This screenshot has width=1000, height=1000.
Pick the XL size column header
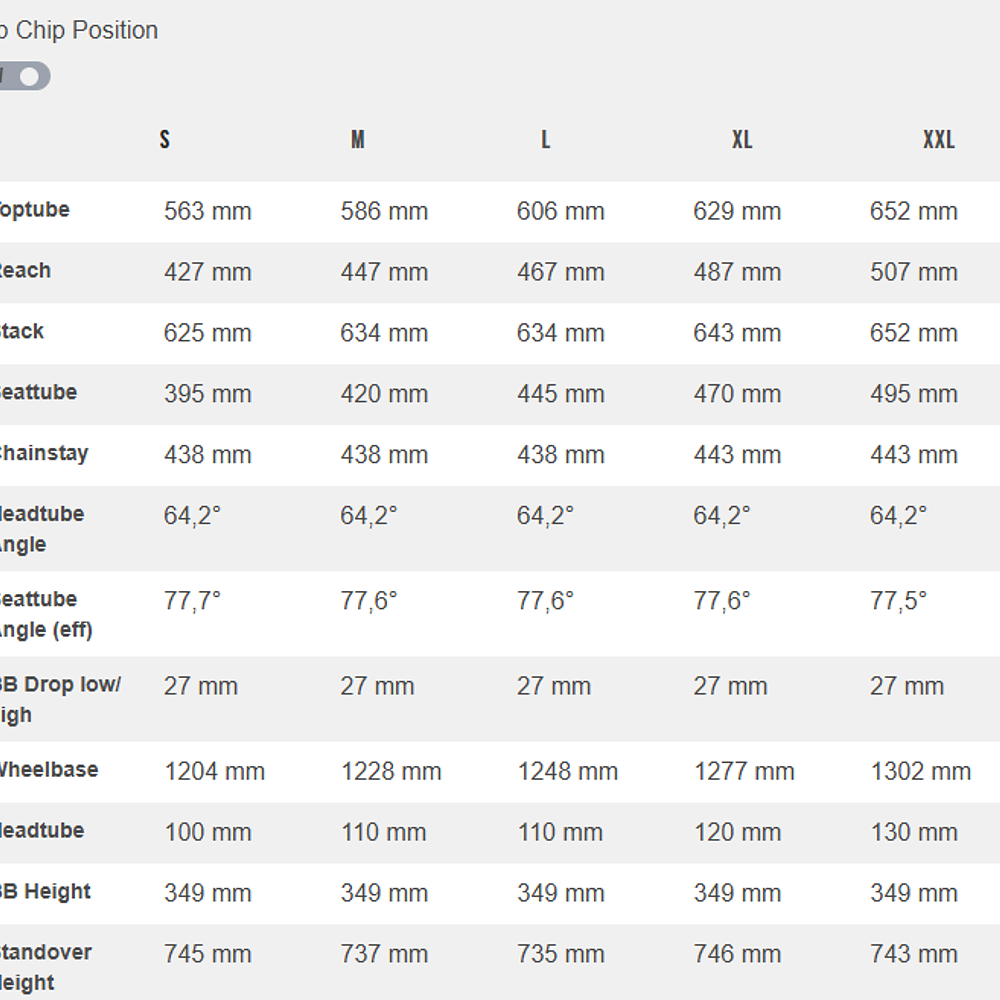(741, 139)
